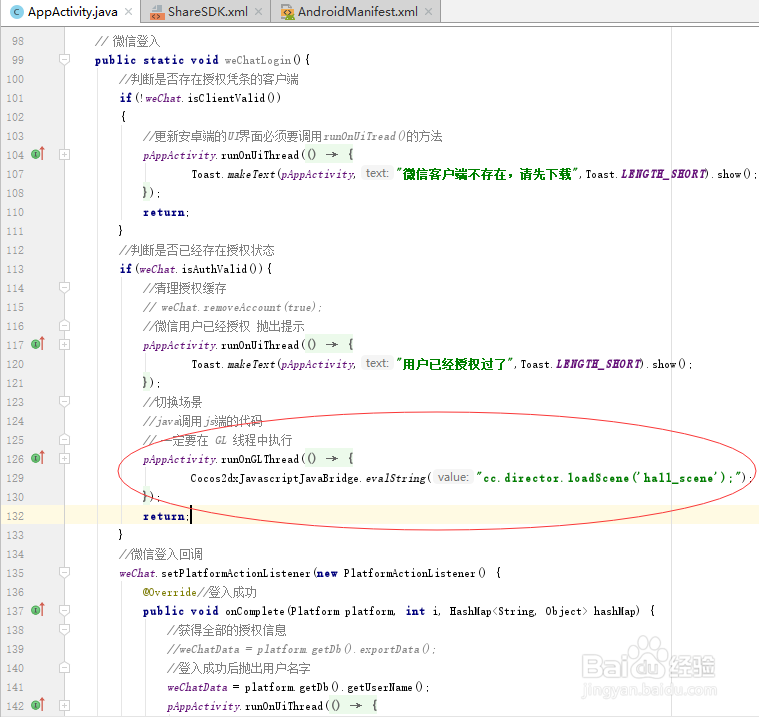This screenshot has width=759, height=717.
Task: Collapse the comment fold at line 138
Action: [64, 629]
